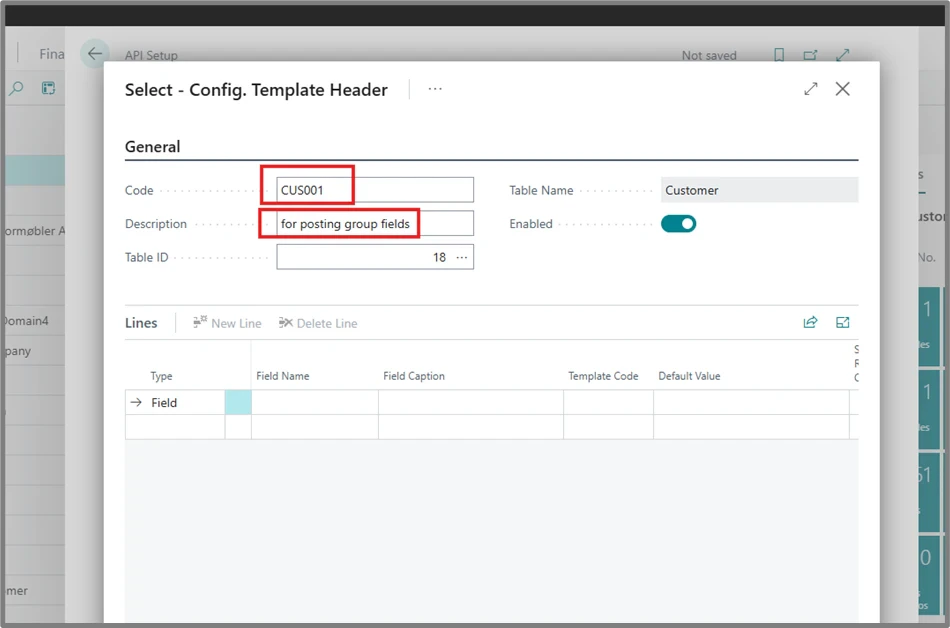Image resolution: width=950 pixels, height=628 pixels.
Task: Click the Field Name column header
Action: pyautogui.click(x=282, y=376)
